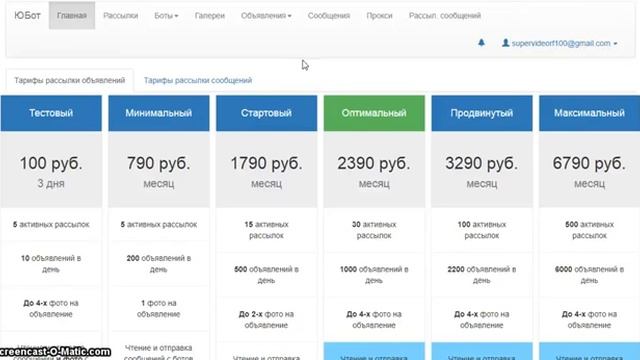Click 2200 объявлений в день text

(x=482, y=275)
